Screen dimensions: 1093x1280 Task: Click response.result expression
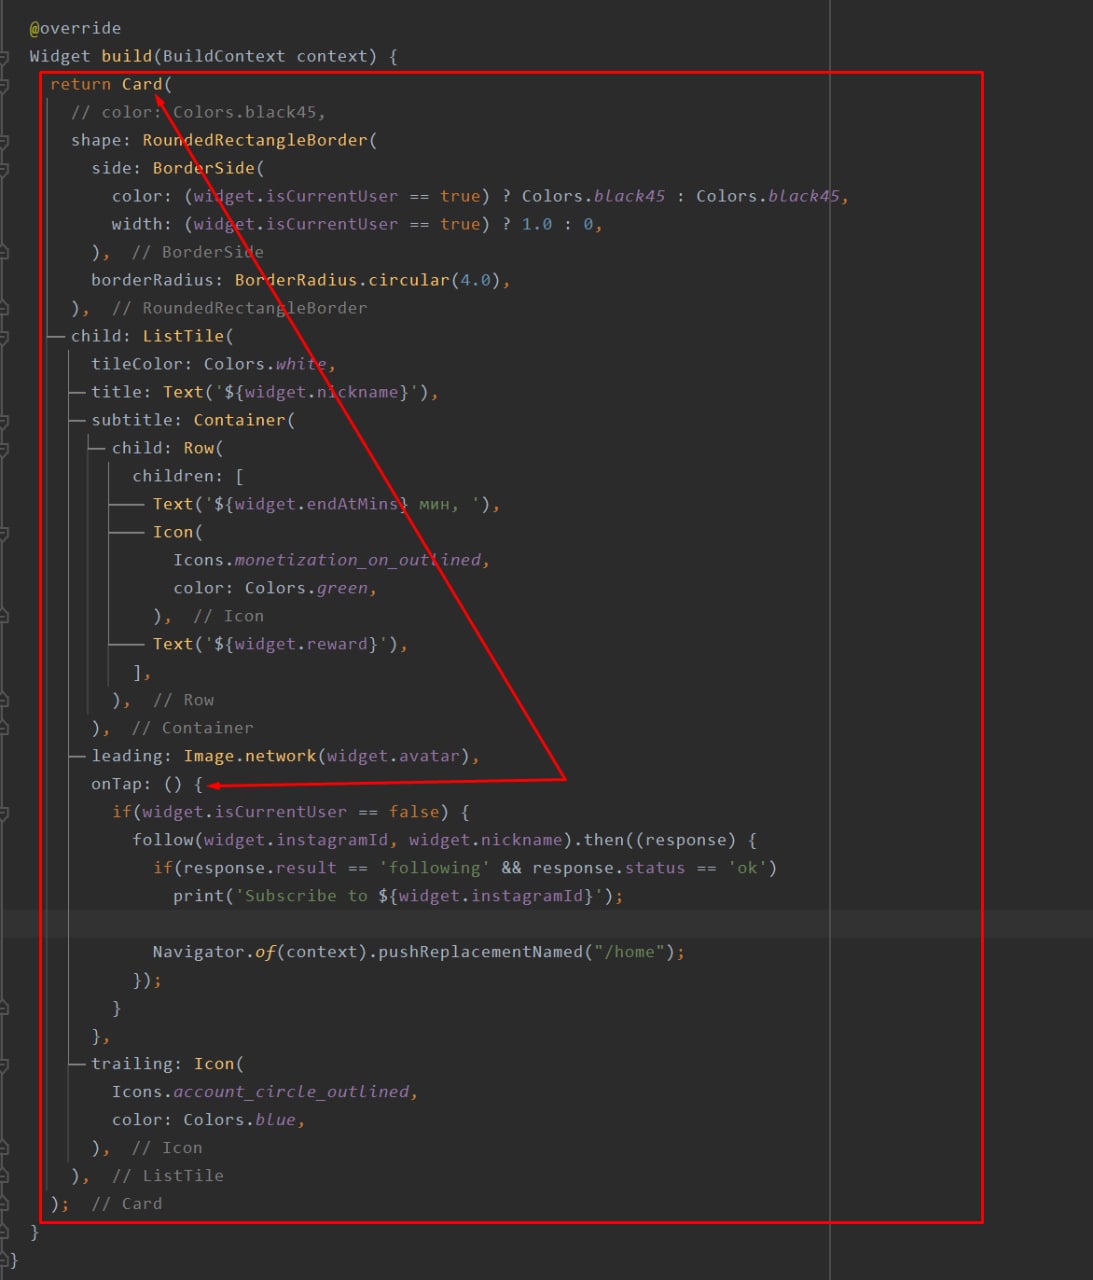click(260, 868)
